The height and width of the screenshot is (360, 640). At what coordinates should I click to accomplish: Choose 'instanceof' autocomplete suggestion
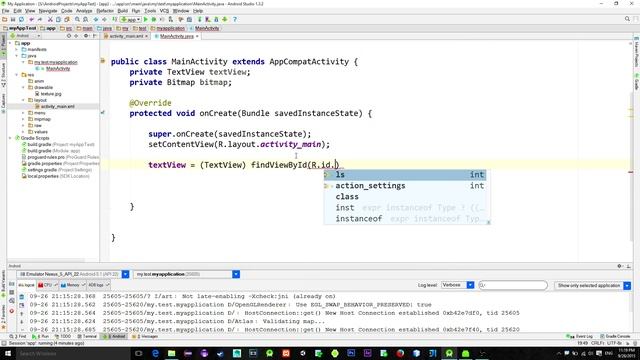point(405,219)
